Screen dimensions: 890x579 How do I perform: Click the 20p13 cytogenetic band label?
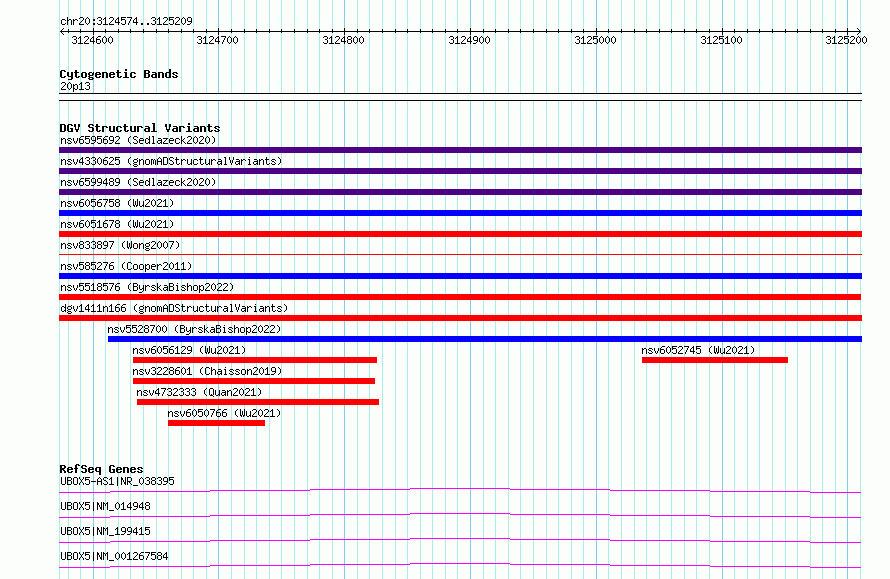75,86
